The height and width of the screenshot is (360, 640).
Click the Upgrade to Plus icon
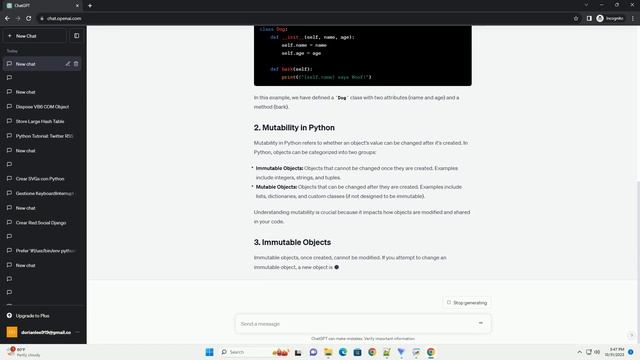click(x=9, y=316)
